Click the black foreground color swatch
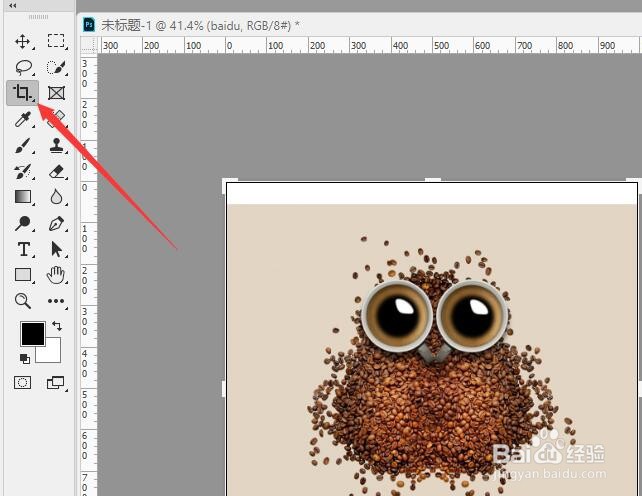 pyautogui.click(x=33, y=334)
